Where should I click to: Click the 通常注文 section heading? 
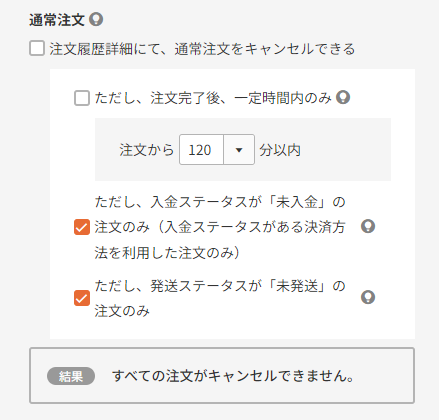57,20
